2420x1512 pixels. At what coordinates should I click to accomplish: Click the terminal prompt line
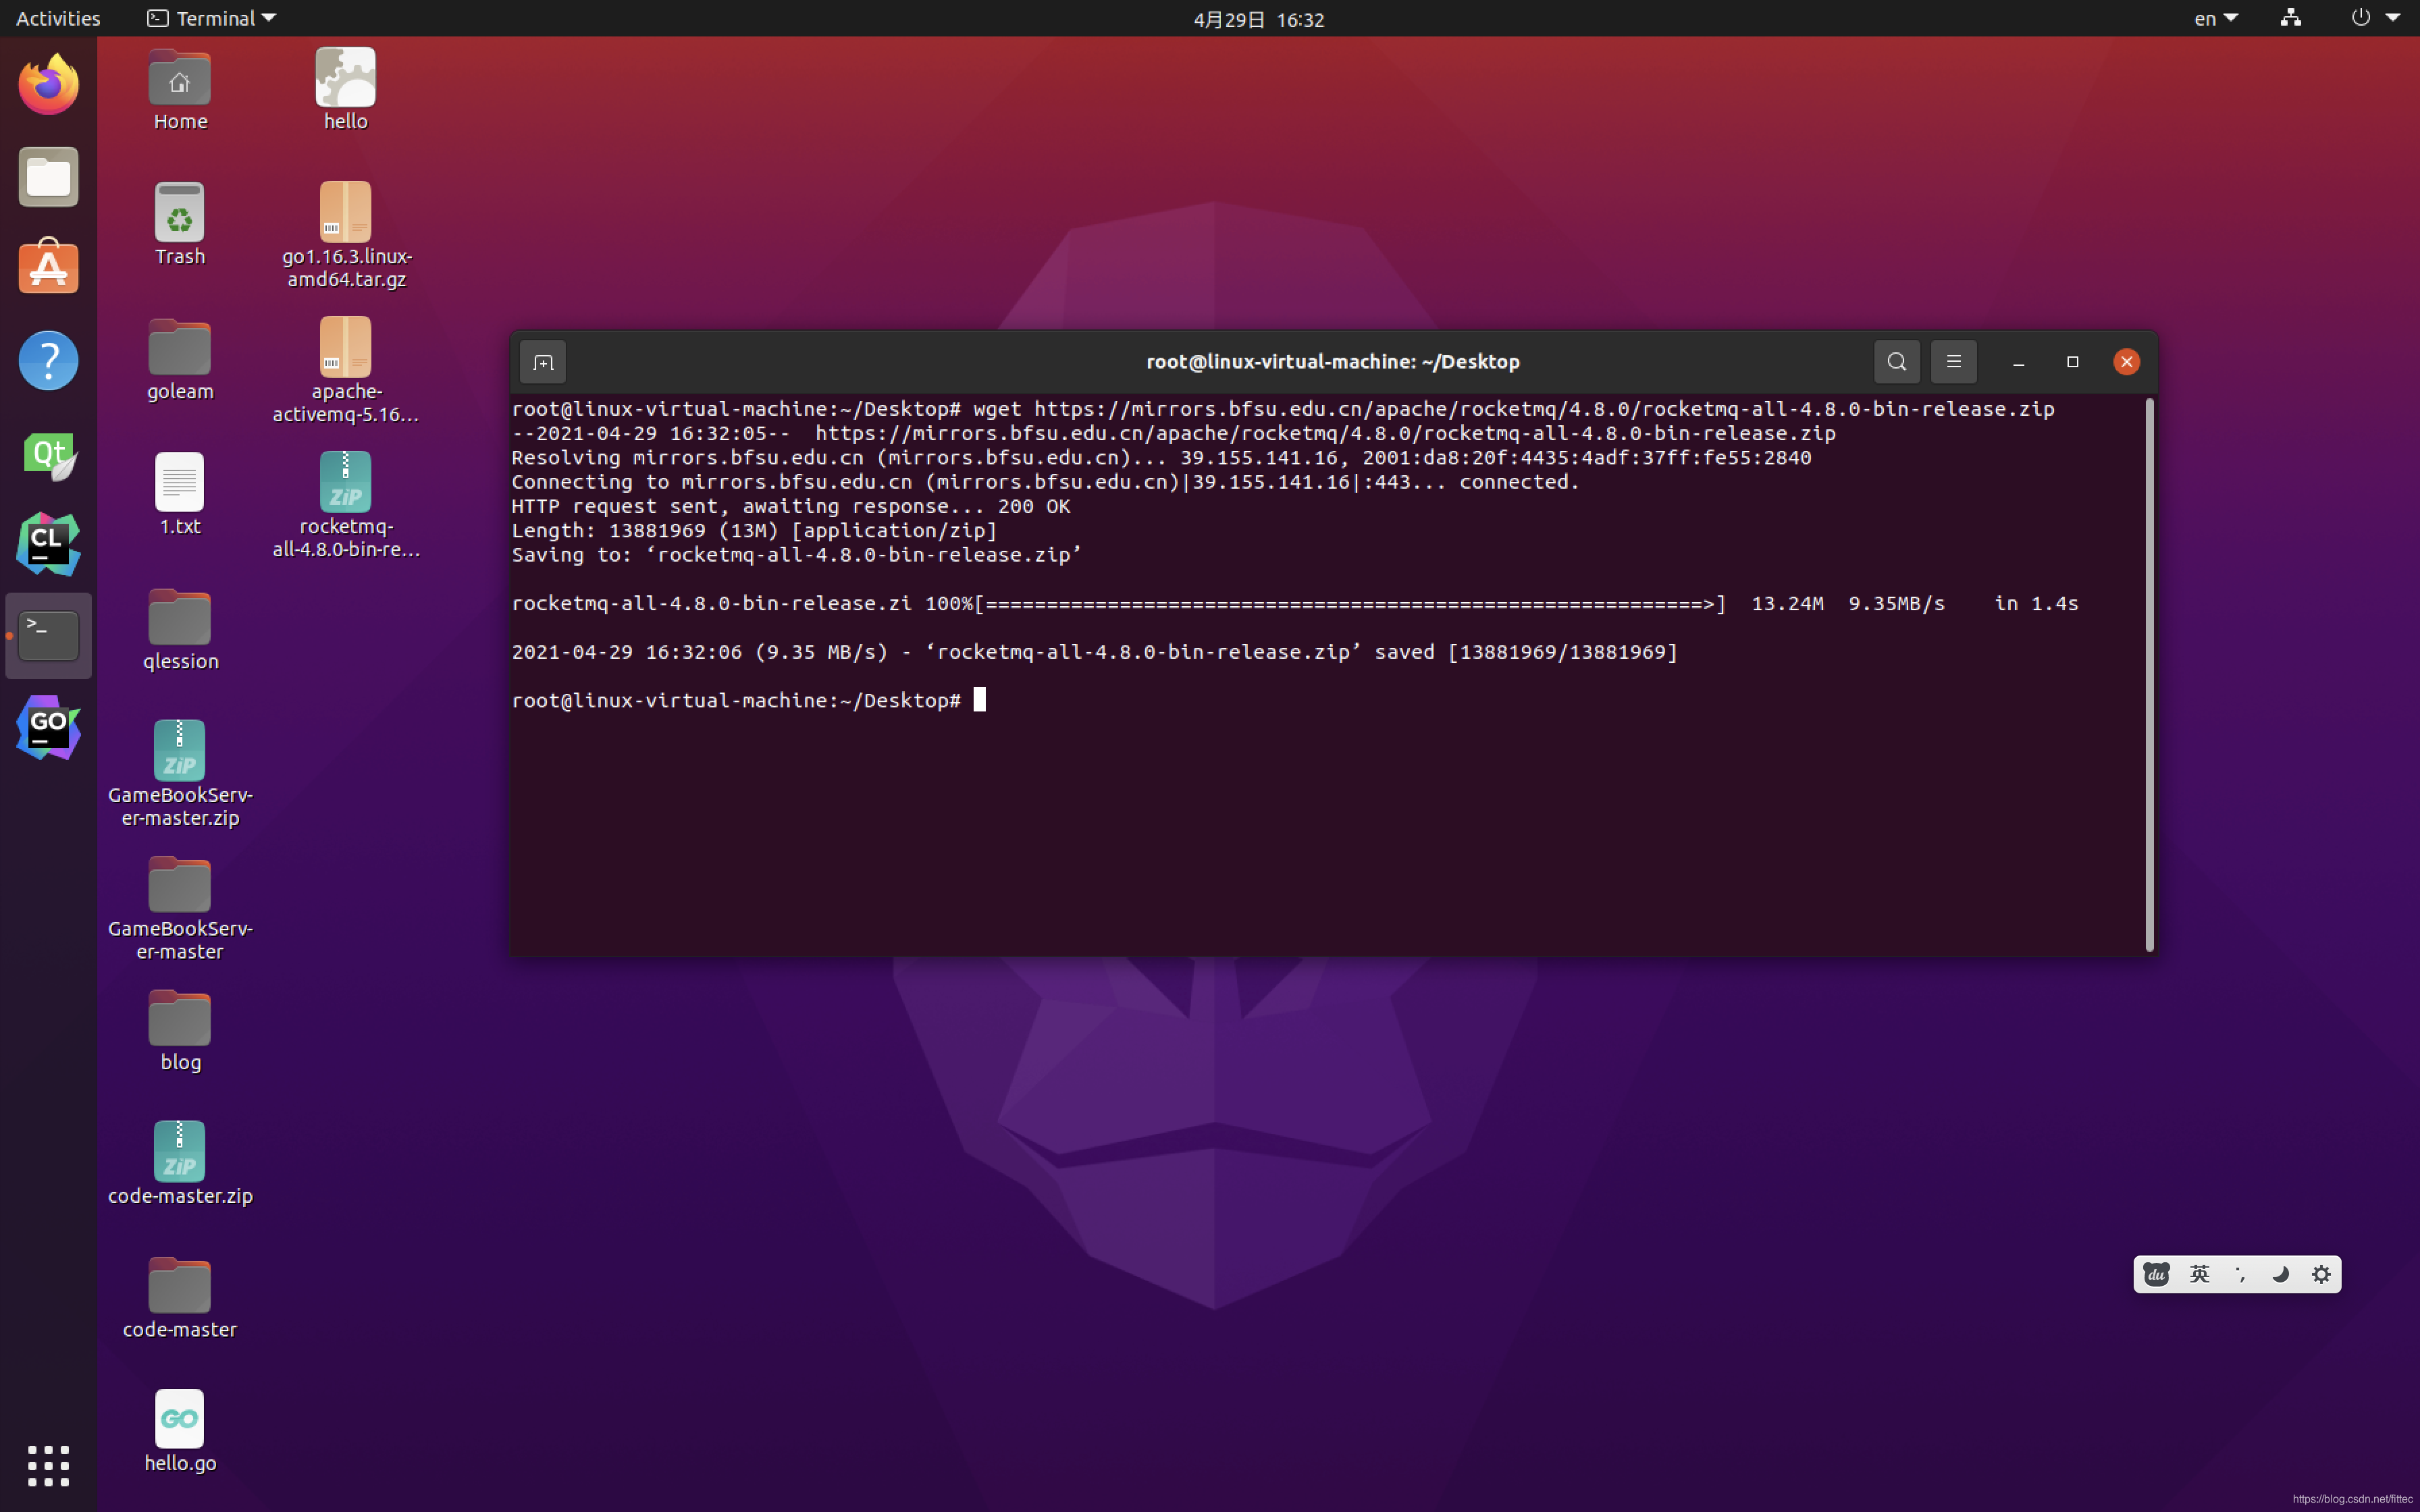click(x=748, y=700)
